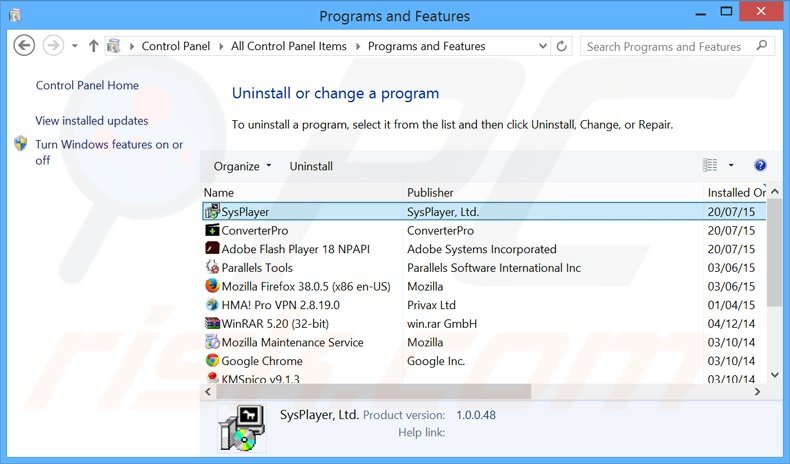Click the WinRAR program icon
Screen dimensions: 790x464
(212, 323)
